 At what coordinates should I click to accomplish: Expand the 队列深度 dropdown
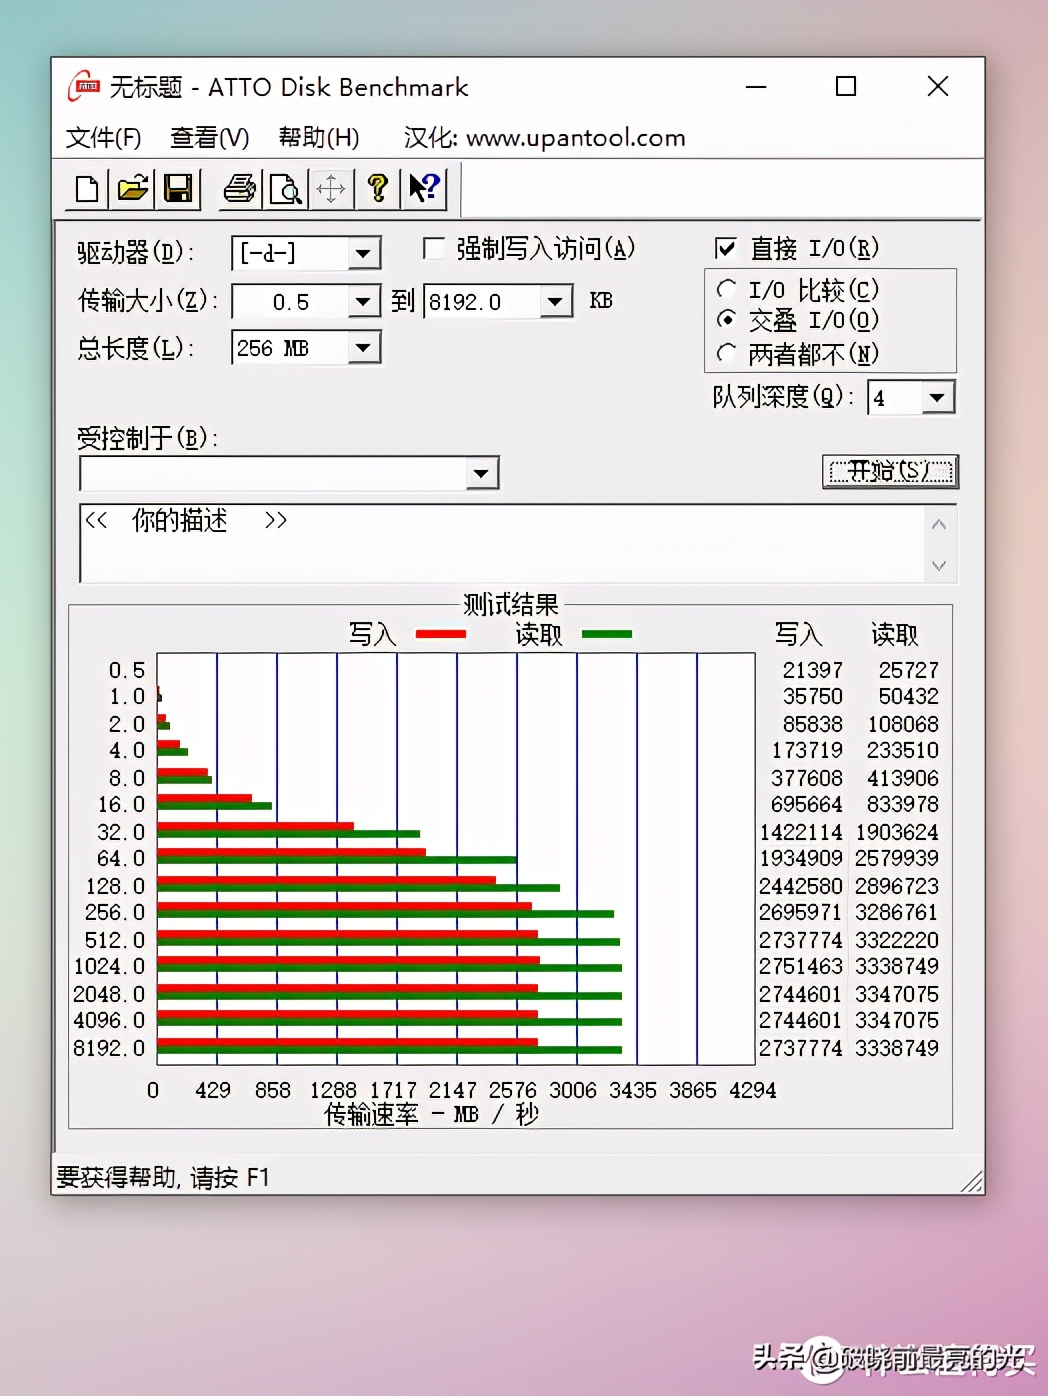936,397
